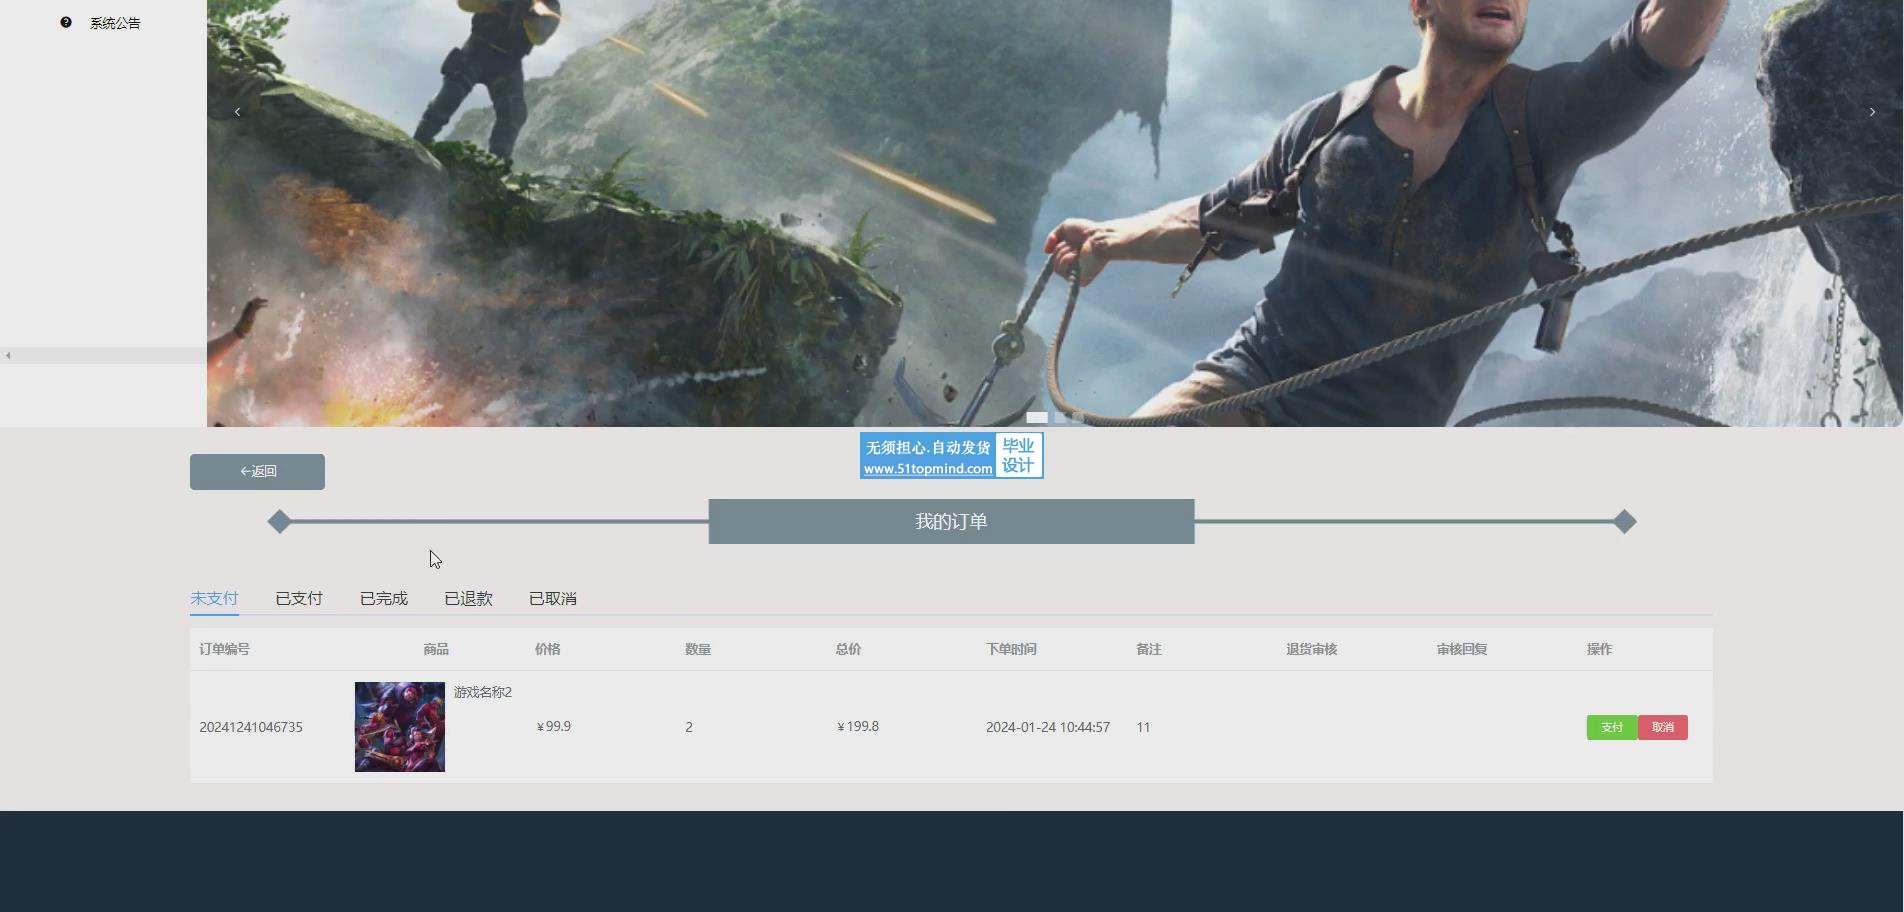The height and width of the screenshot is (912, 1904).
Task: Click the 订单编号 column header
Action: [224, 649]
